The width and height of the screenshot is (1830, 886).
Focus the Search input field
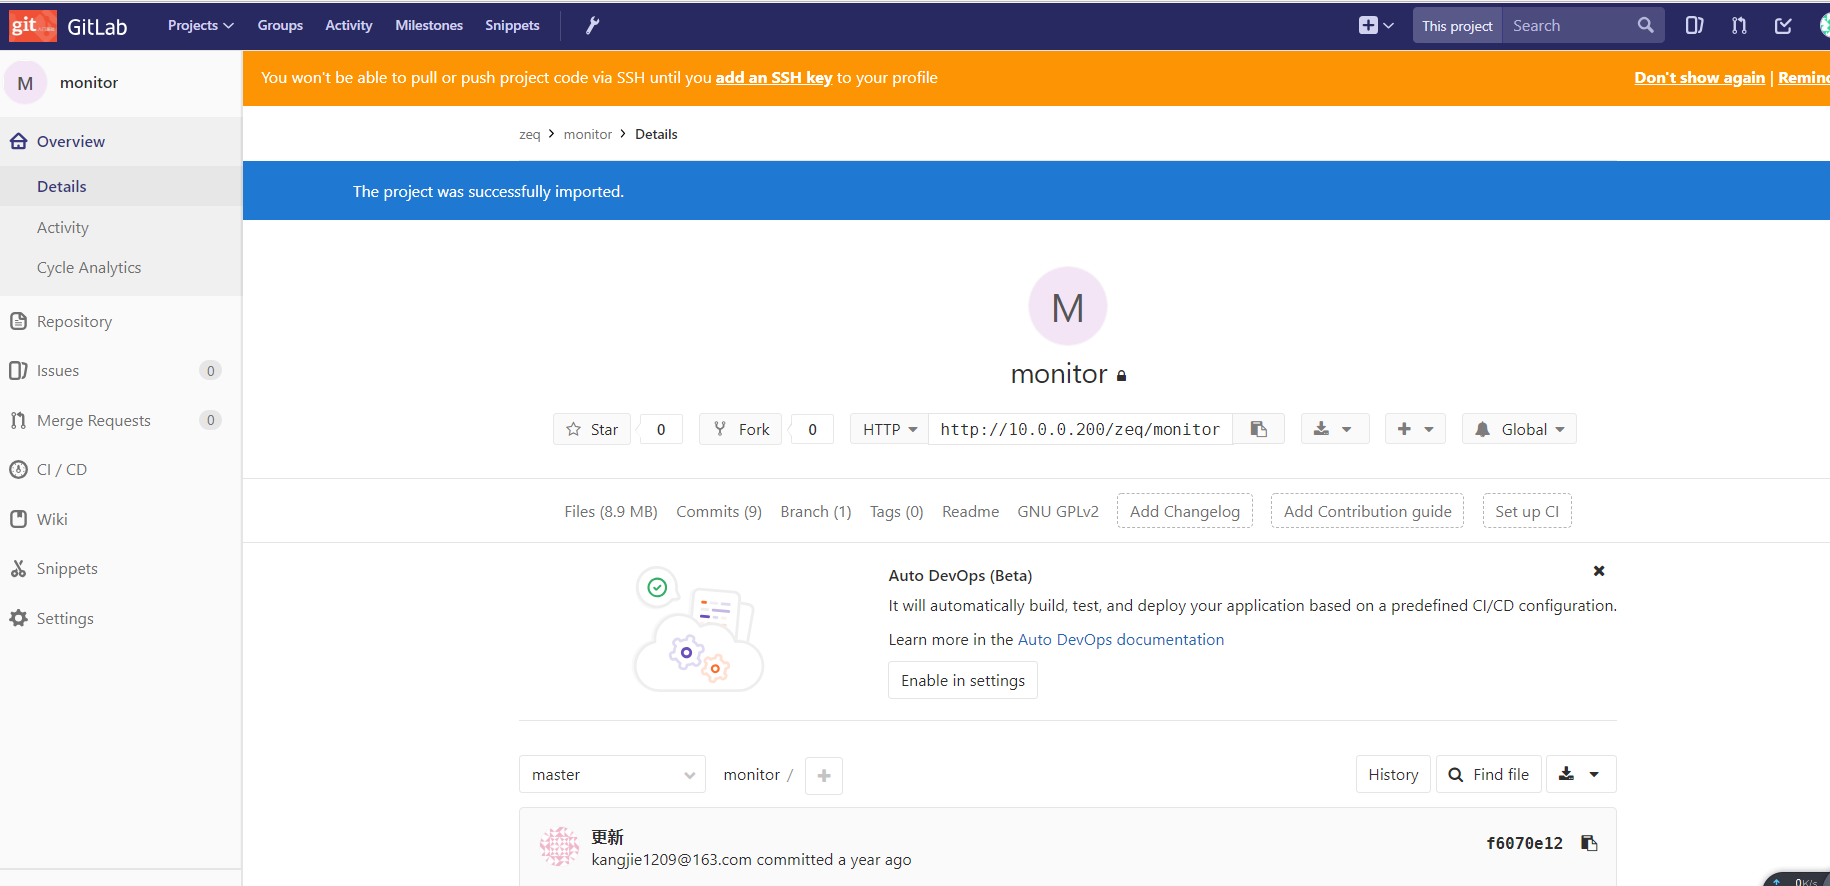pyautogui.click(x=1570, y=25)
